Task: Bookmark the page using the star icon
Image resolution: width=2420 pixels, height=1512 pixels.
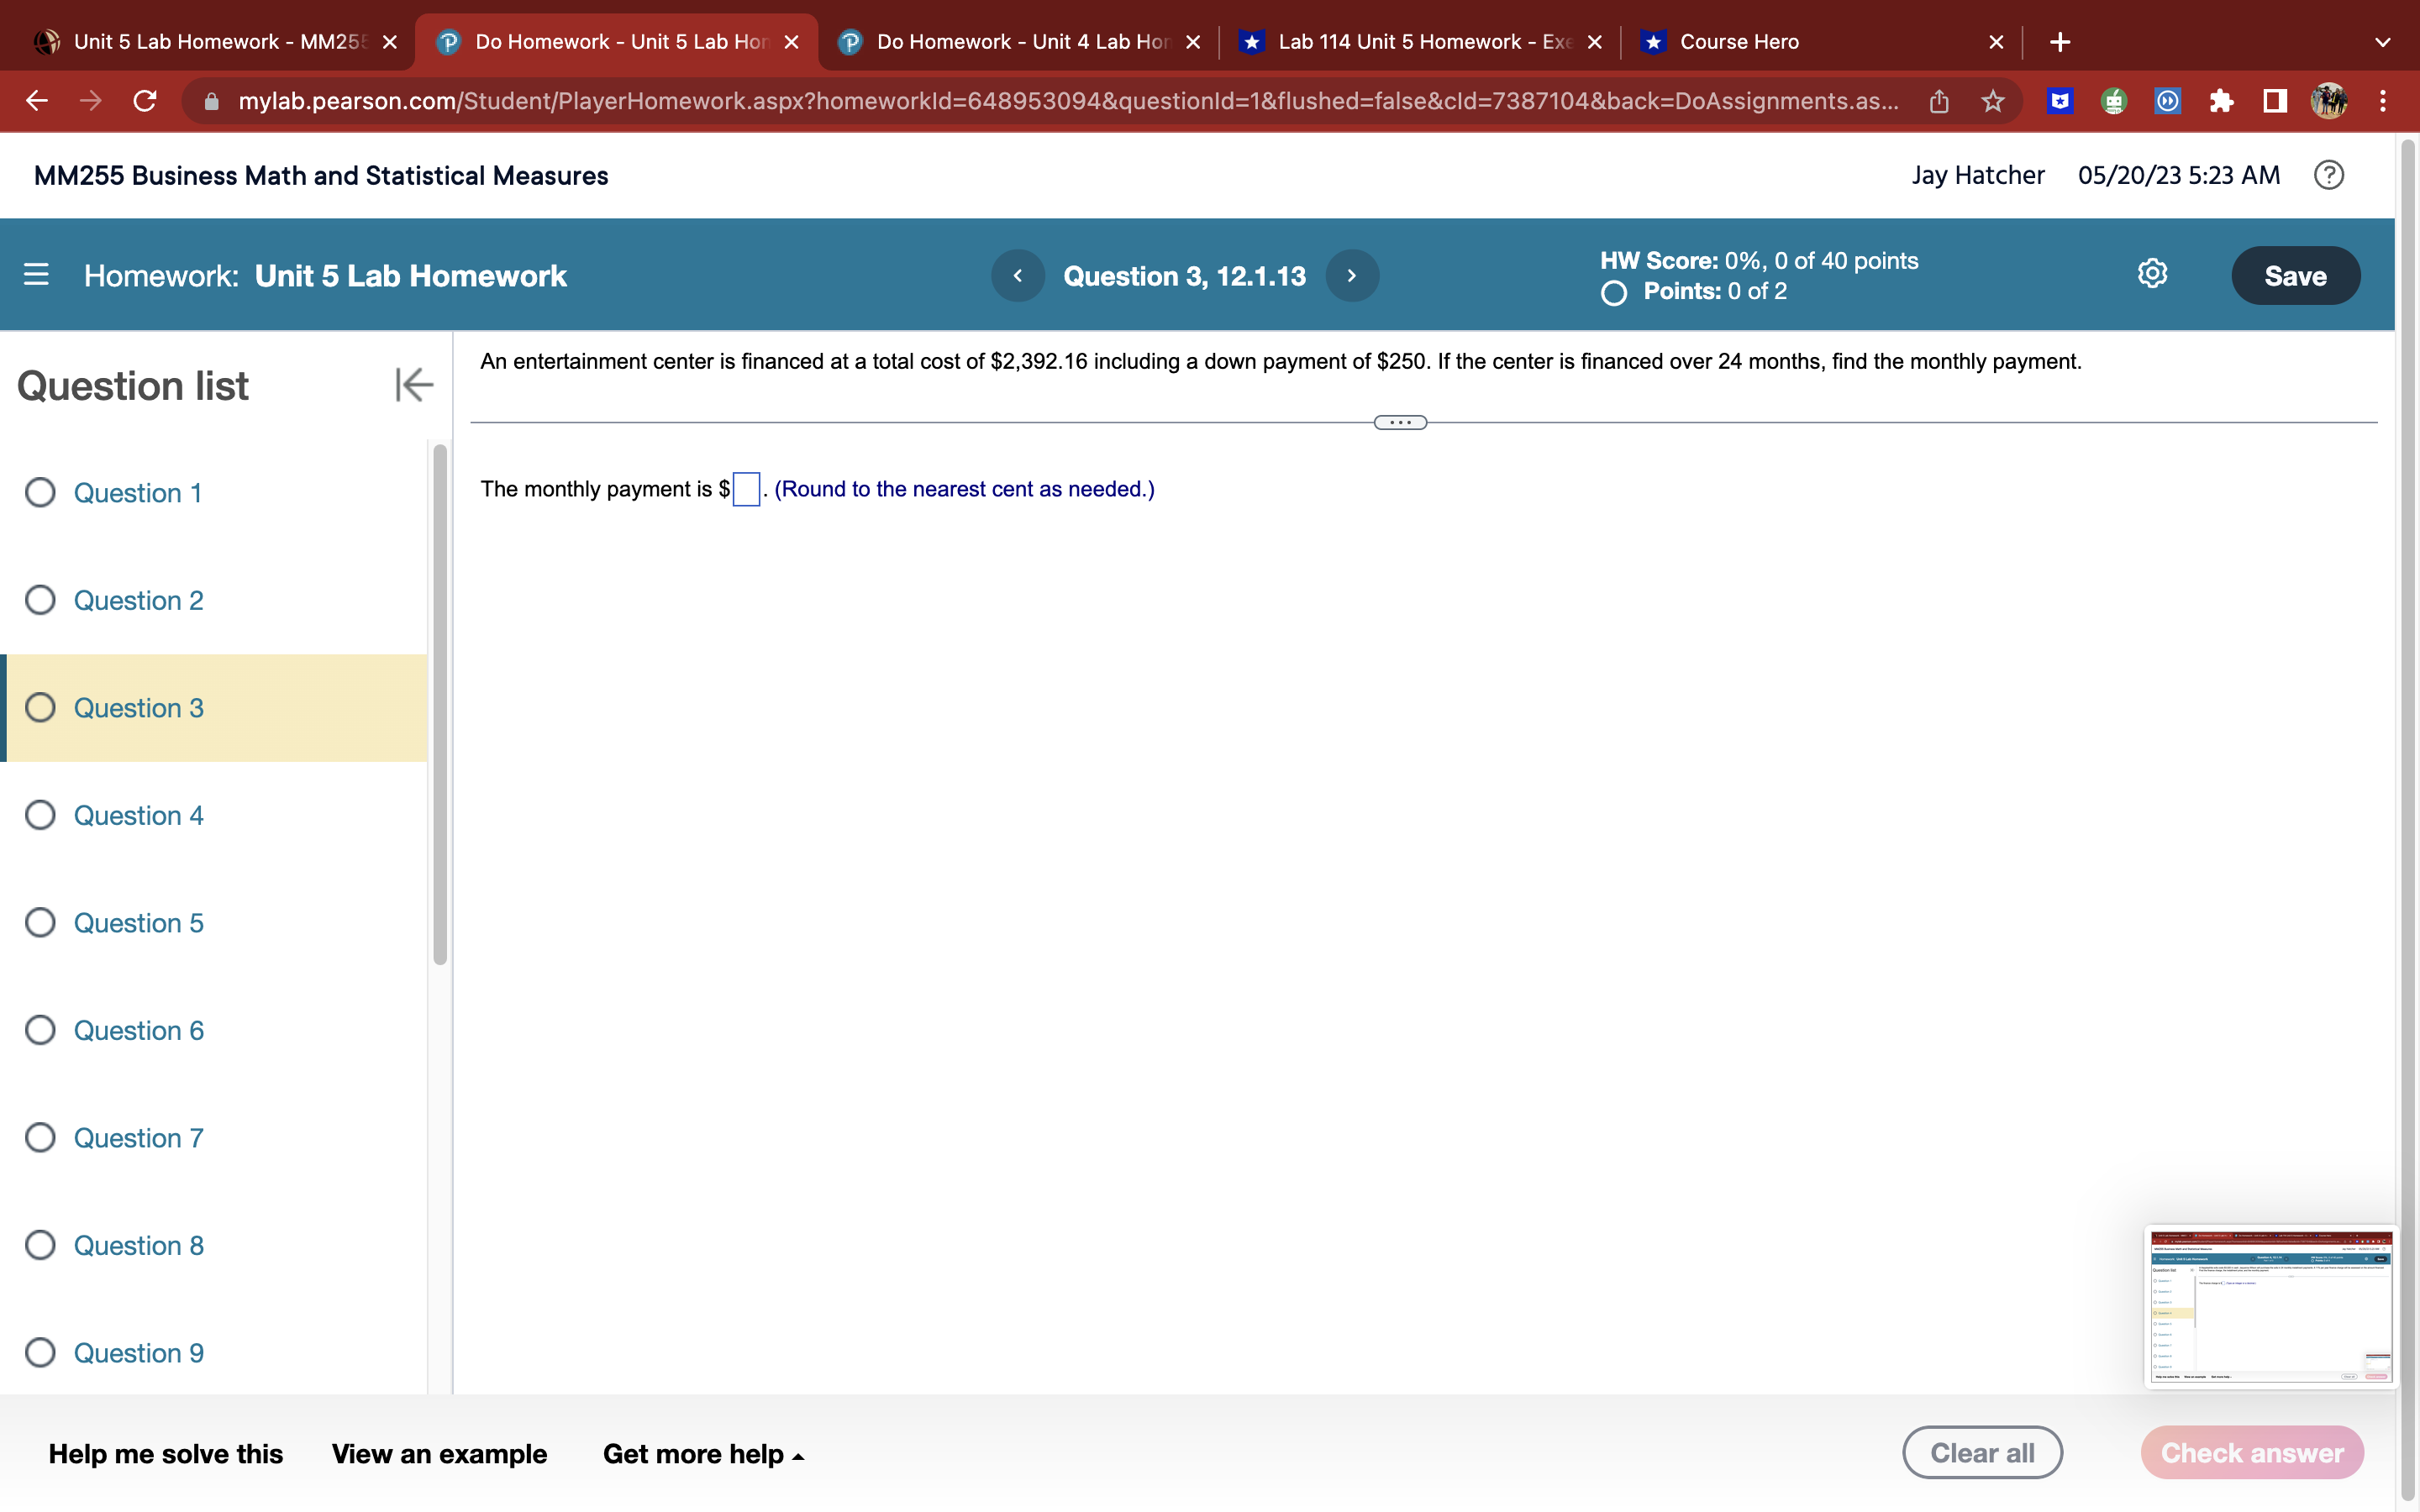Action: pos(1993,101)
